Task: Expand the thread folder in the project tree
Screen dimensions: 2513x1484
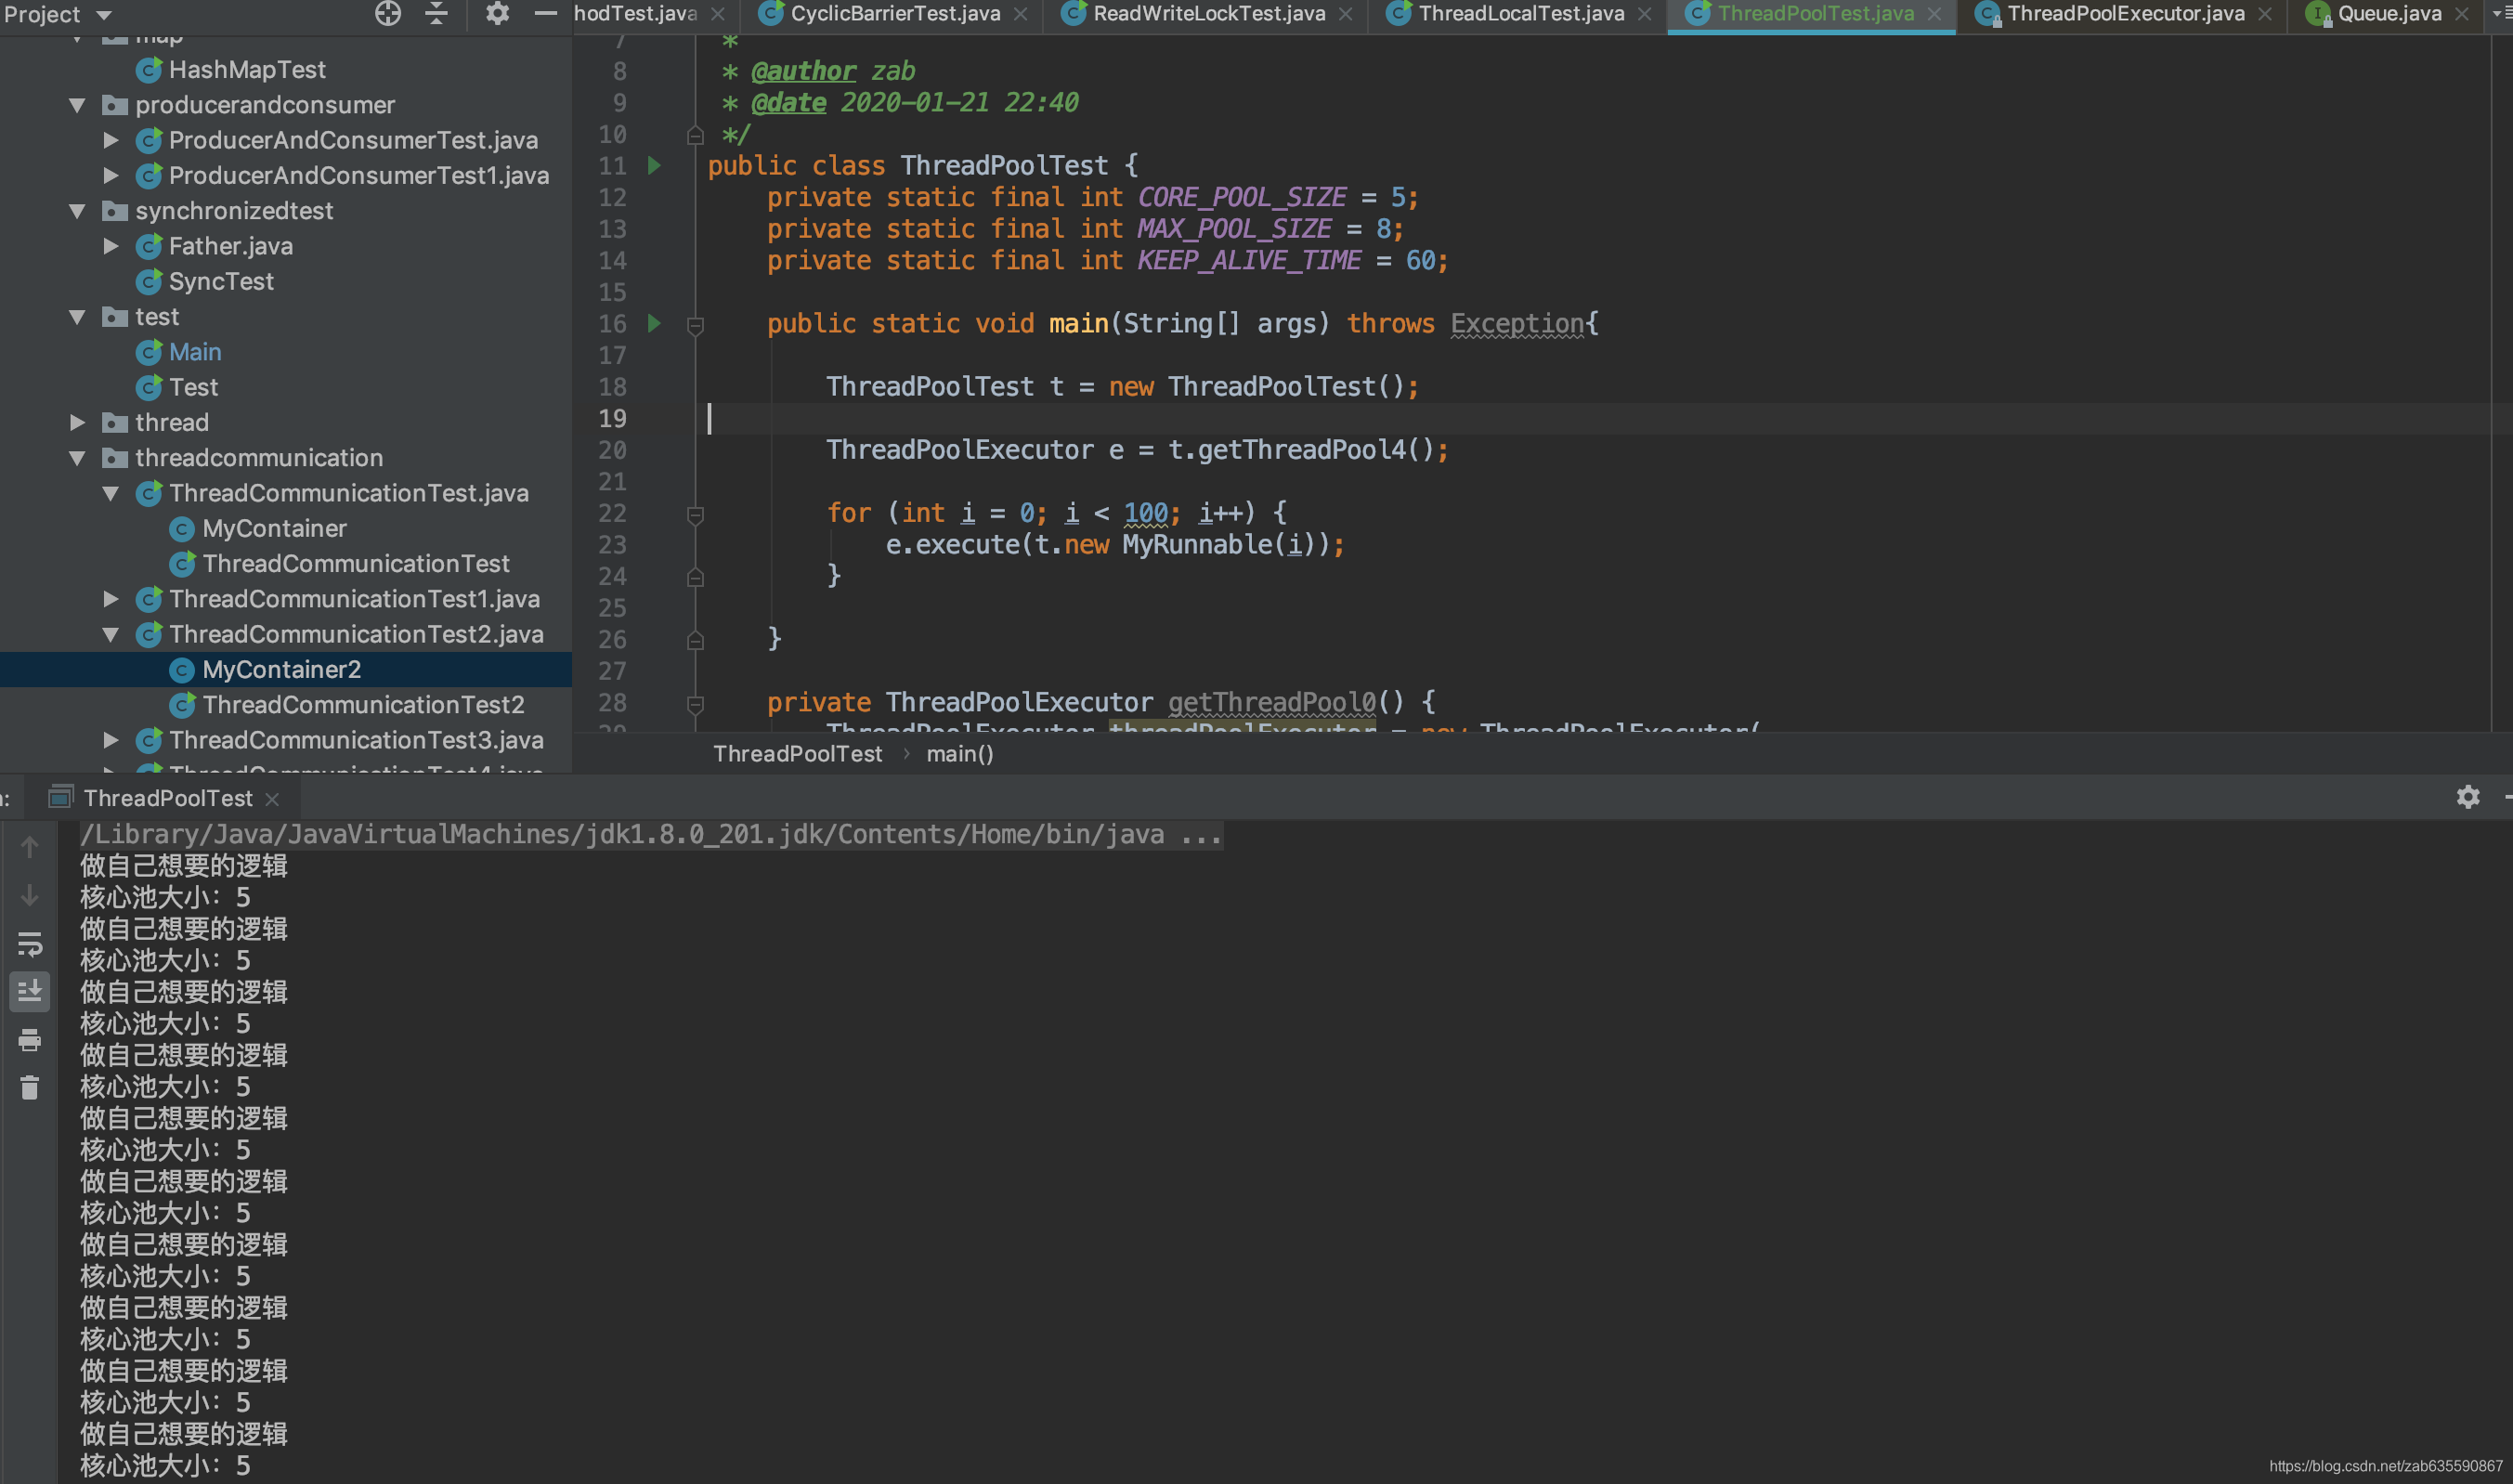Action: (78, 422)
